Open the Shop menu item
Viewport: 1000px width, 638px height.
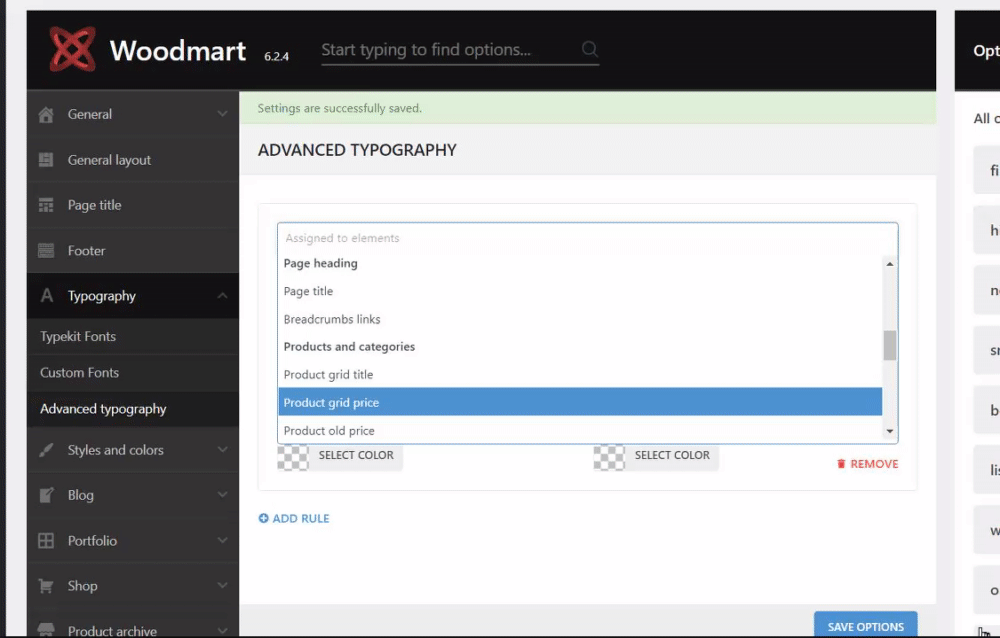[x=133, y=586]
